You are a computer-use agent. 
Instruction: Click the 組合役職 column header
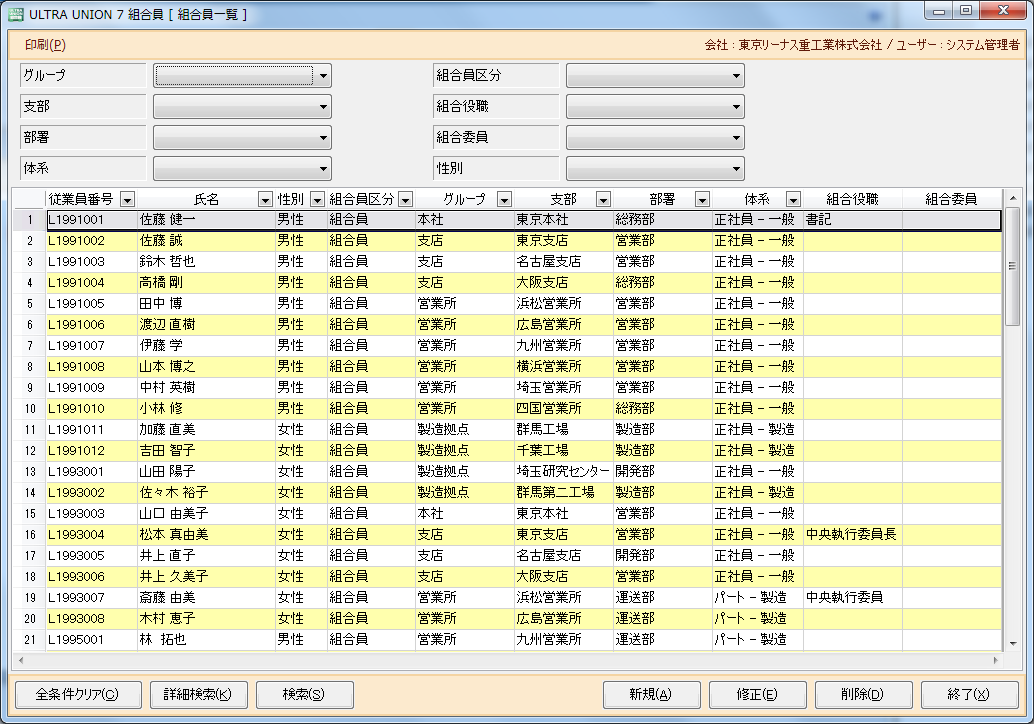tap(853, 199)
